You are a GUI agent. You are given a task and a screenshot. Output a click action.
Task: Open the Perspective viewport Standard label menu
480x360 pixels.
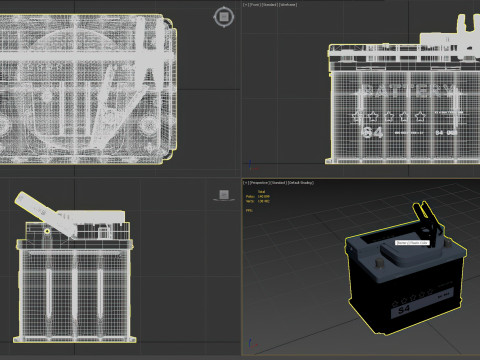coord(278,183)
